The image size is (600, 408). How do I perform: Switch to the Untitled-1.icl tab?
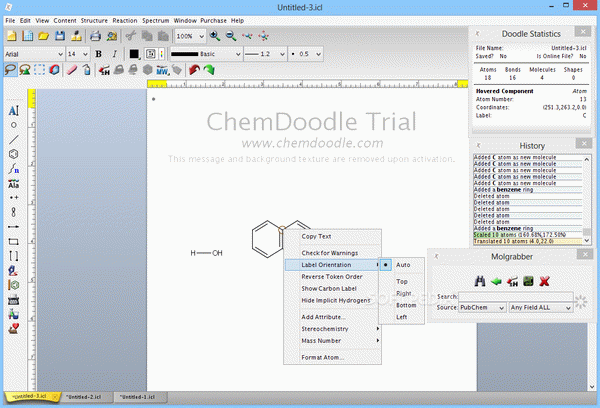coord(138,397)
